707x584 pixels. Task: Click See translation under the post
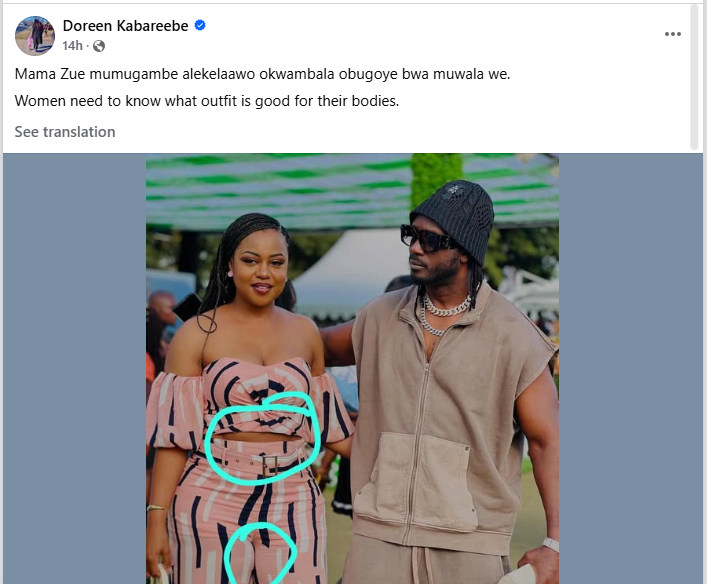click(65, 132)
